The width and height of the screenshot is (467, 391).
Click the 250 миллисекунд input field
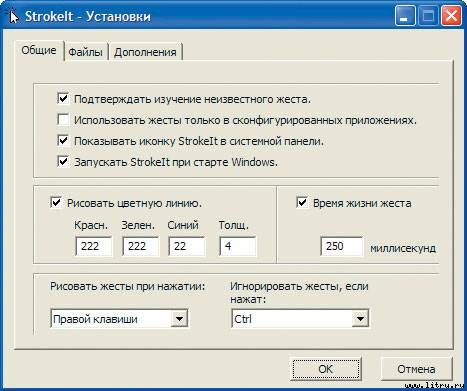pos(342,246)
